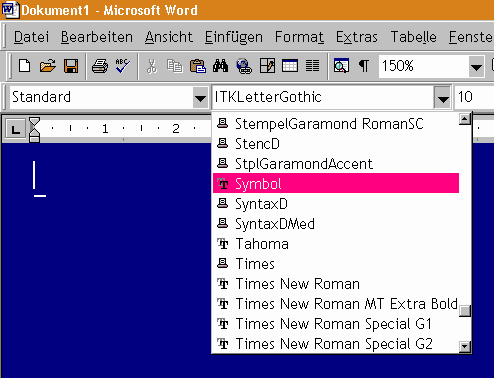Click into the Standard style field
The width and height of the screenshot is (494, 378).
(x=101, y=97)
